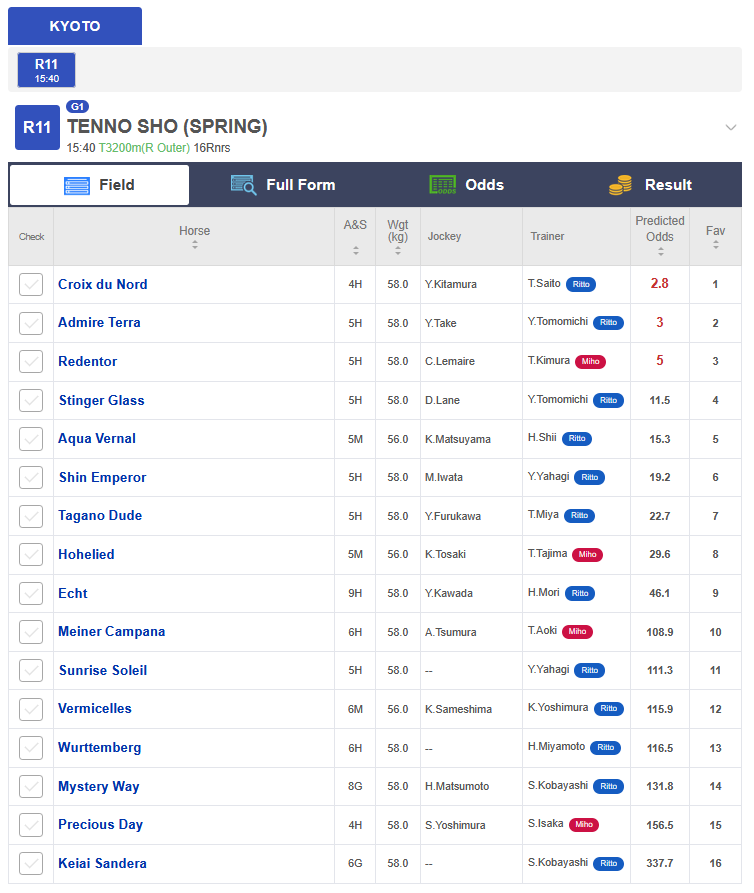Open Stinger Glass horse link
The height and width of the screenshot is (893, 754).
(101, 400)
